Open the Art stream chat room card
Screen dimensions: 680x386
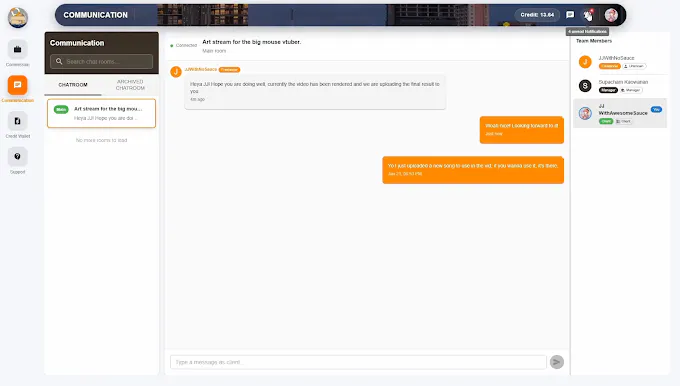click(101, 113)
